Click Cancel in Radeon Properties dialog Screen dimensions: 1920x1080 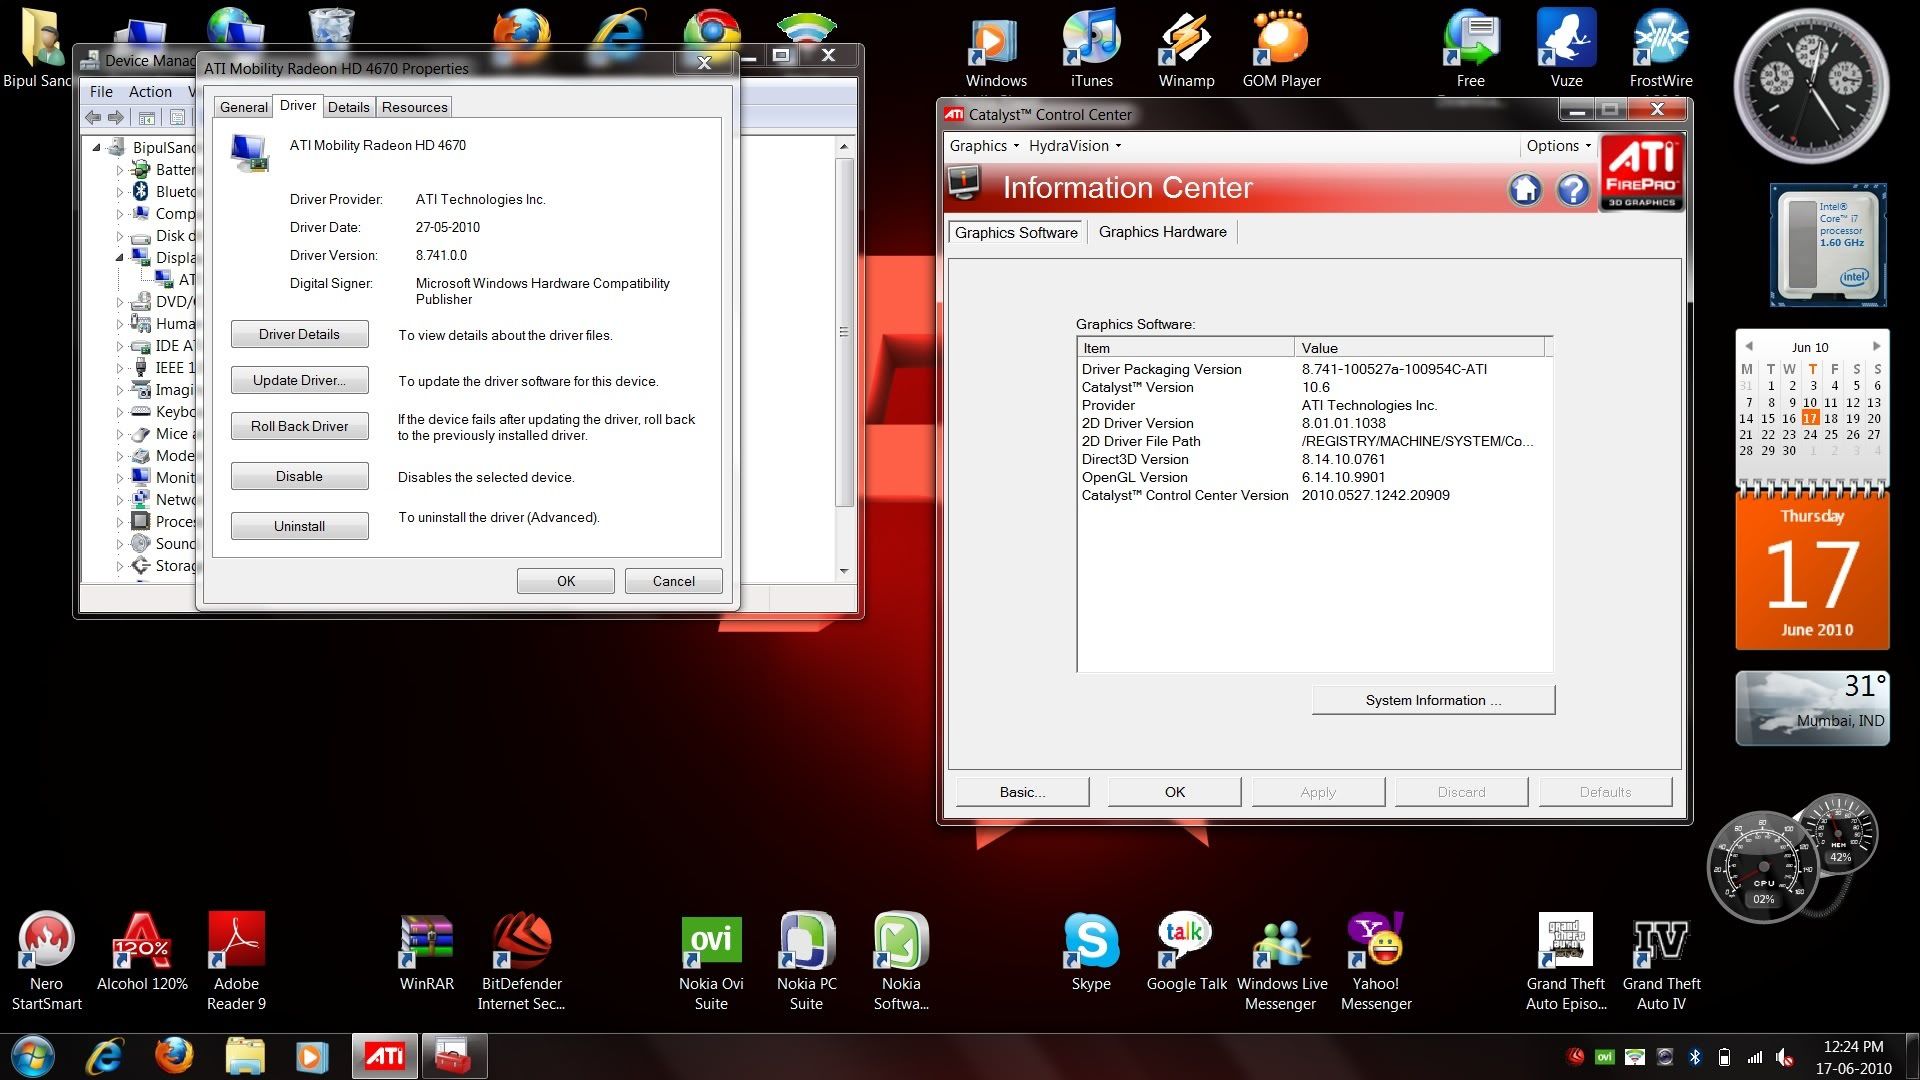point(673,581)
